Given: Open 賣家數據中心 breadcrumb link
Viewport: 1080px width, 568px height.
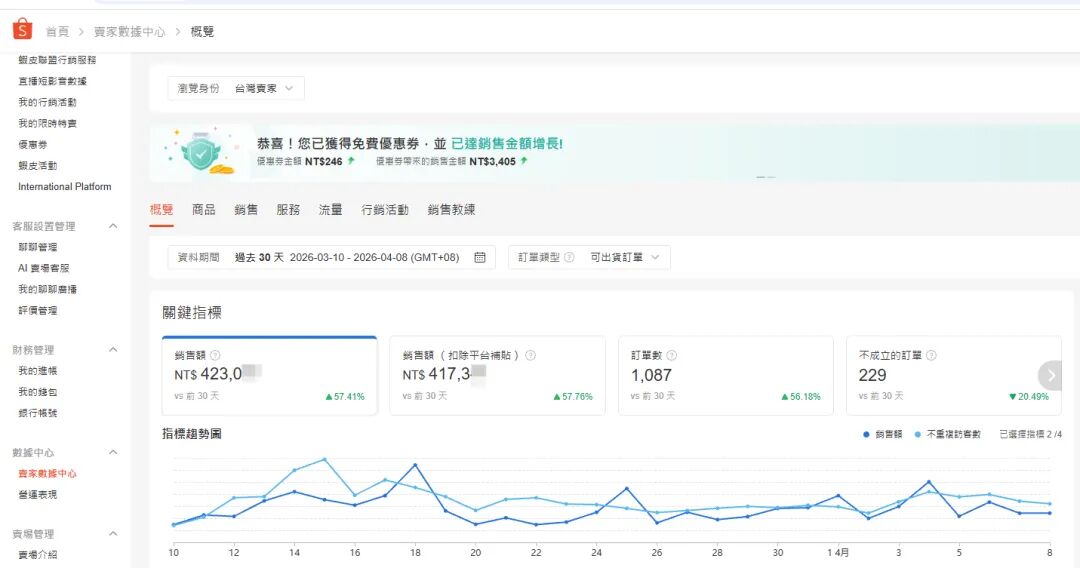Looking at the screenshot, I should click(129, 32).
